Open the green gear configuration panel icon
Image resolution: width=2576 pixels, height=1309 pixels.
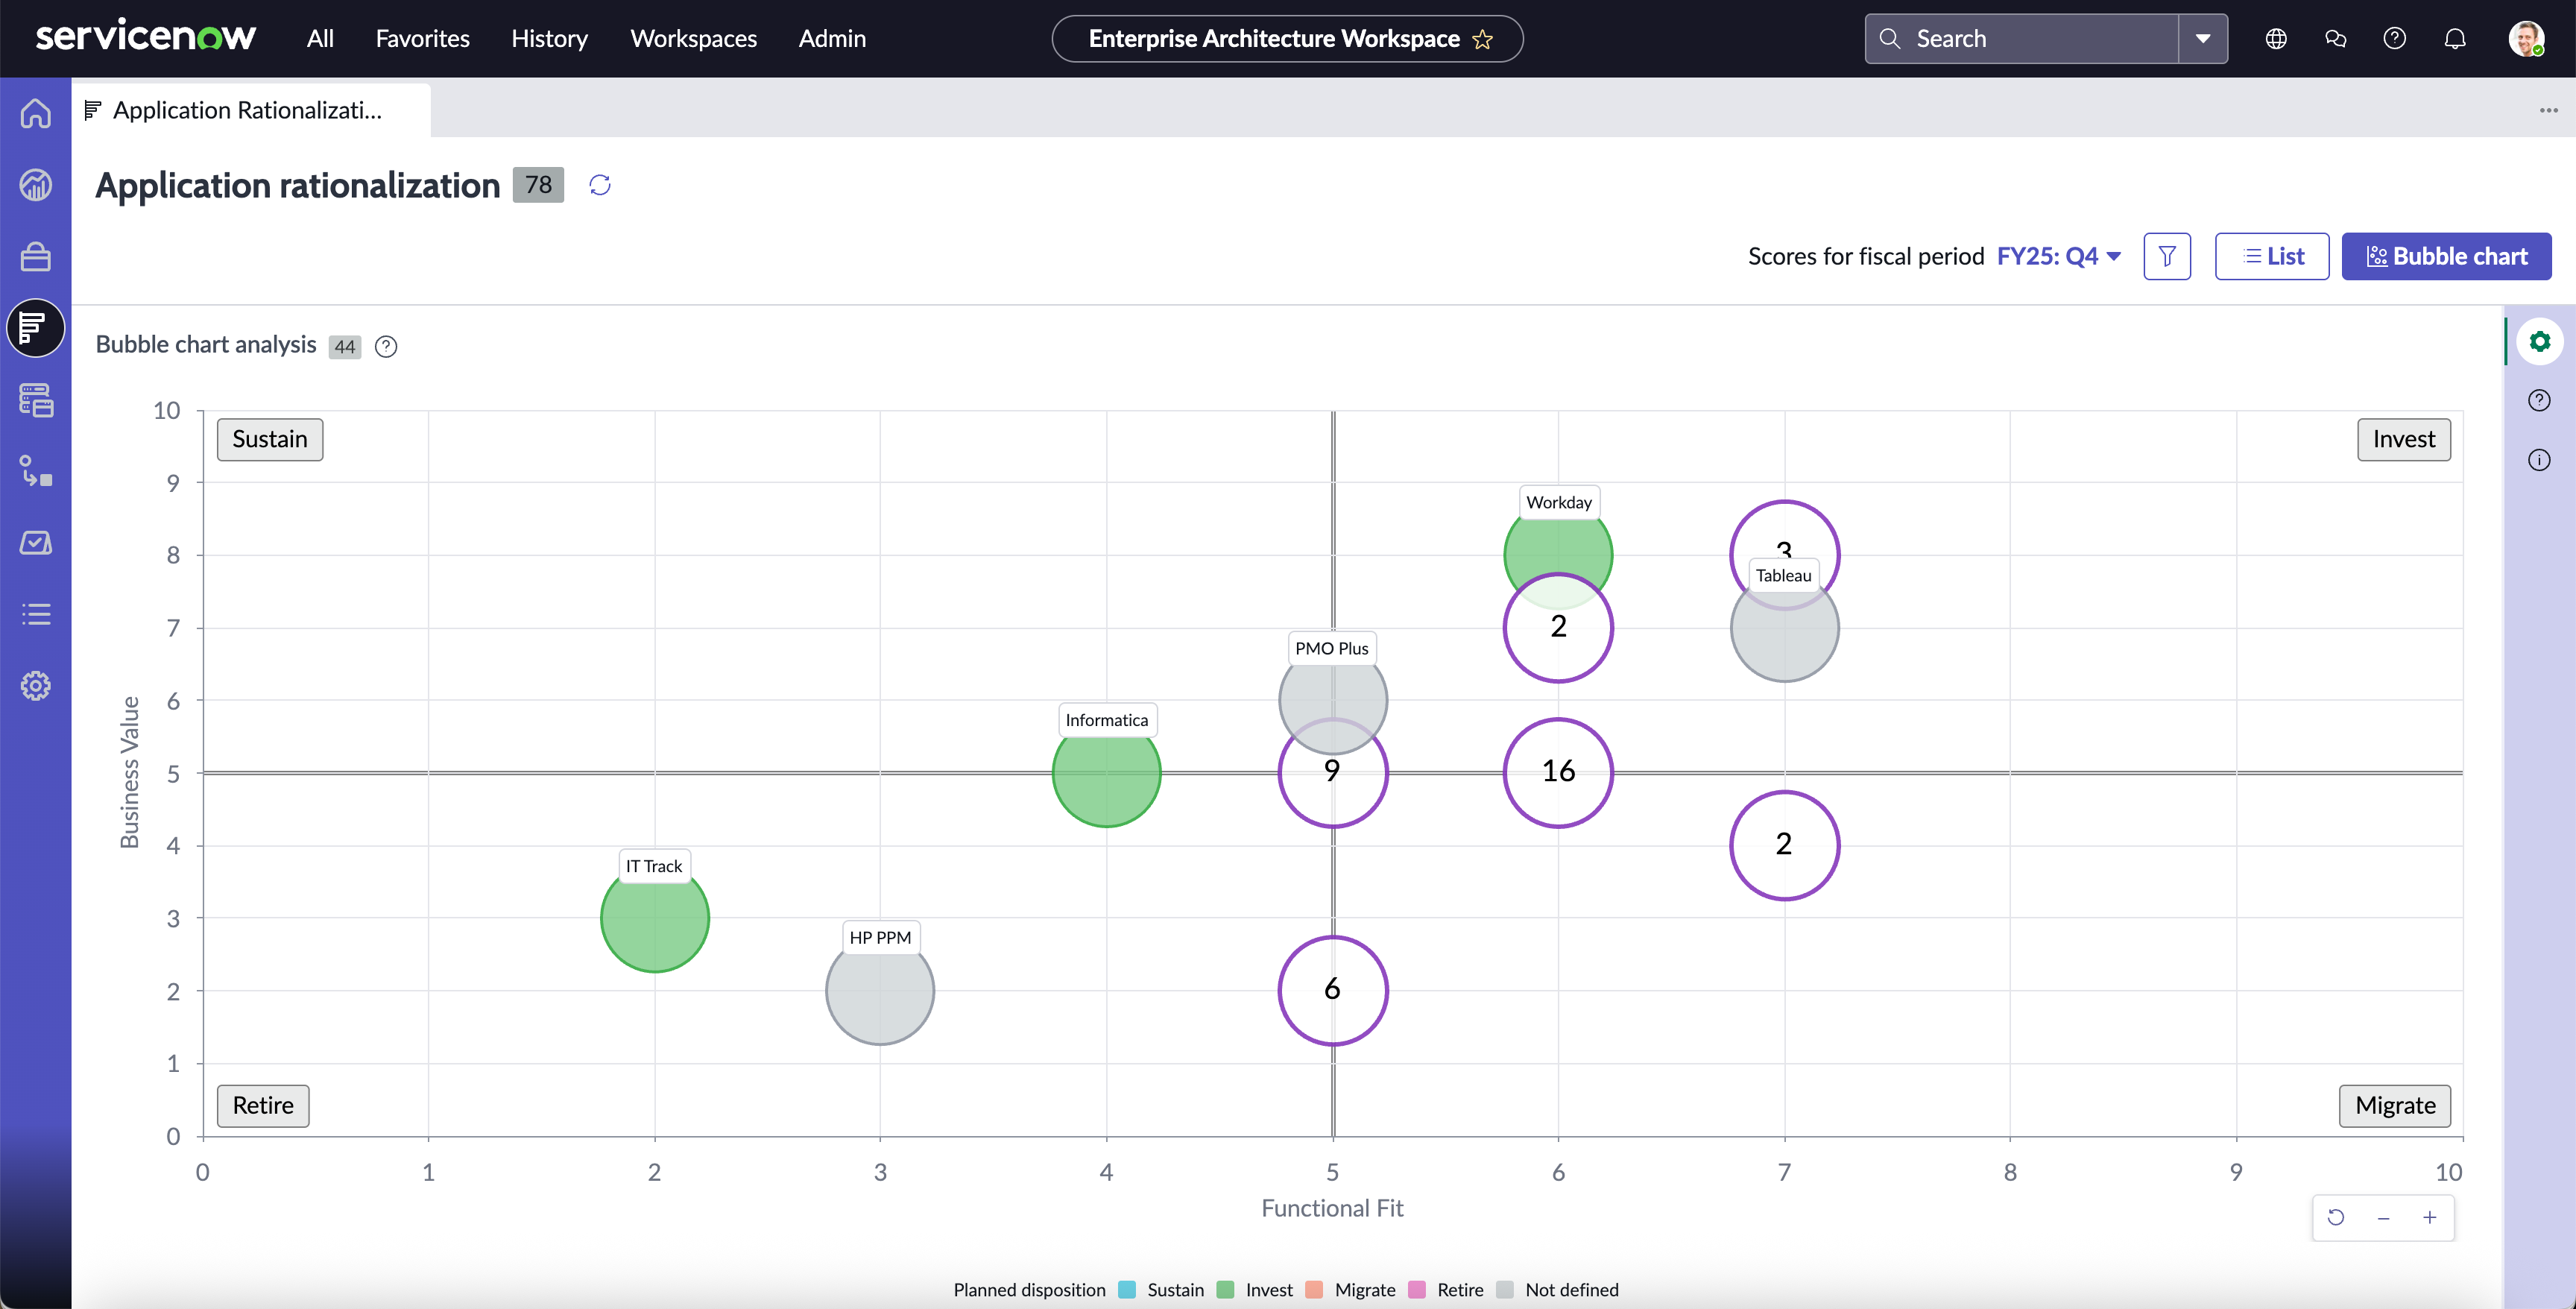click(x=2540, y=342)
